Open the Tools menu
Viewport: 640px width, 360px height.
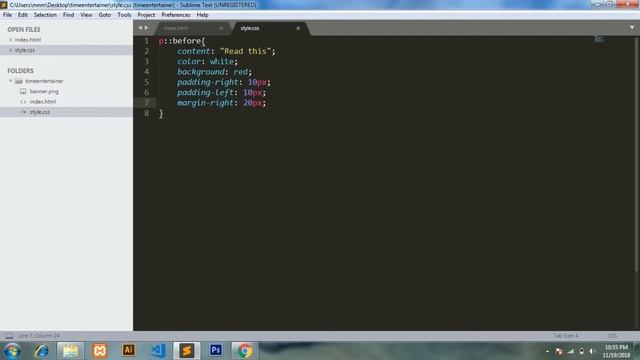click(x=124, y=15)
